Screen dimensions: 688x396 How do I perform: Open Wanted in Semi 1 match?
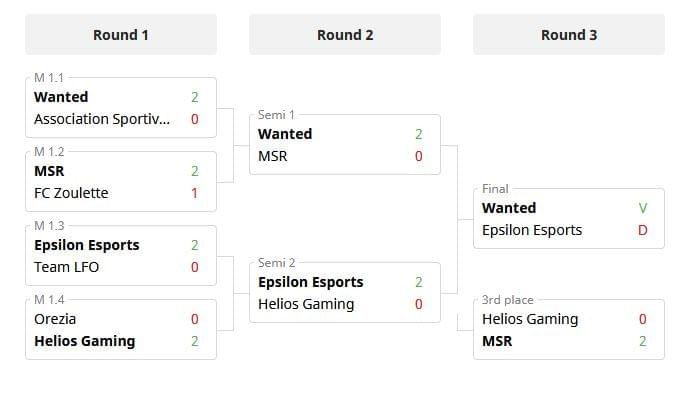pyautogui.click(x=285, y=134)
